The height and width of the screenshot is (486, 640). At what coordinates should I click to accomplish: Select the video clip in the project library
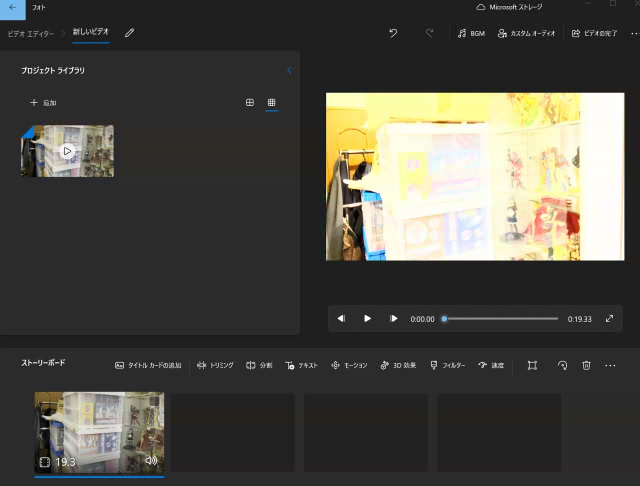coord(67,151)
